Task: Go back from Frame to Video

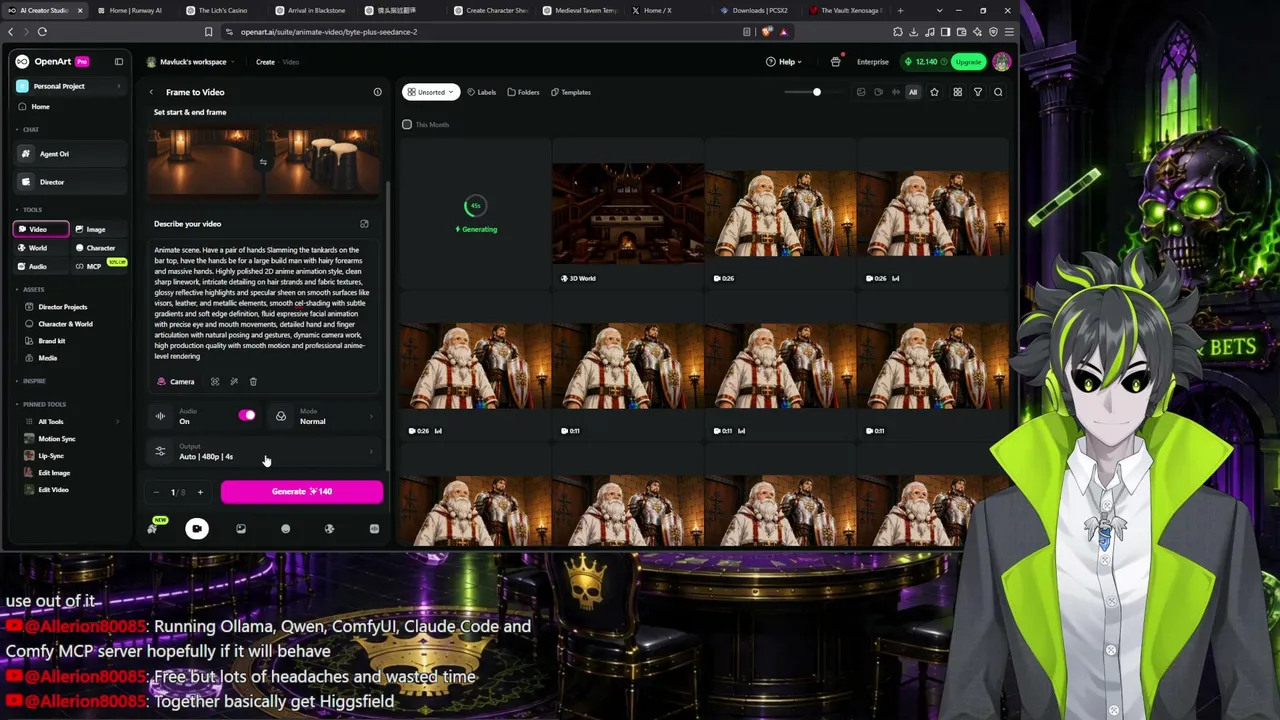Action: [151, 92]
